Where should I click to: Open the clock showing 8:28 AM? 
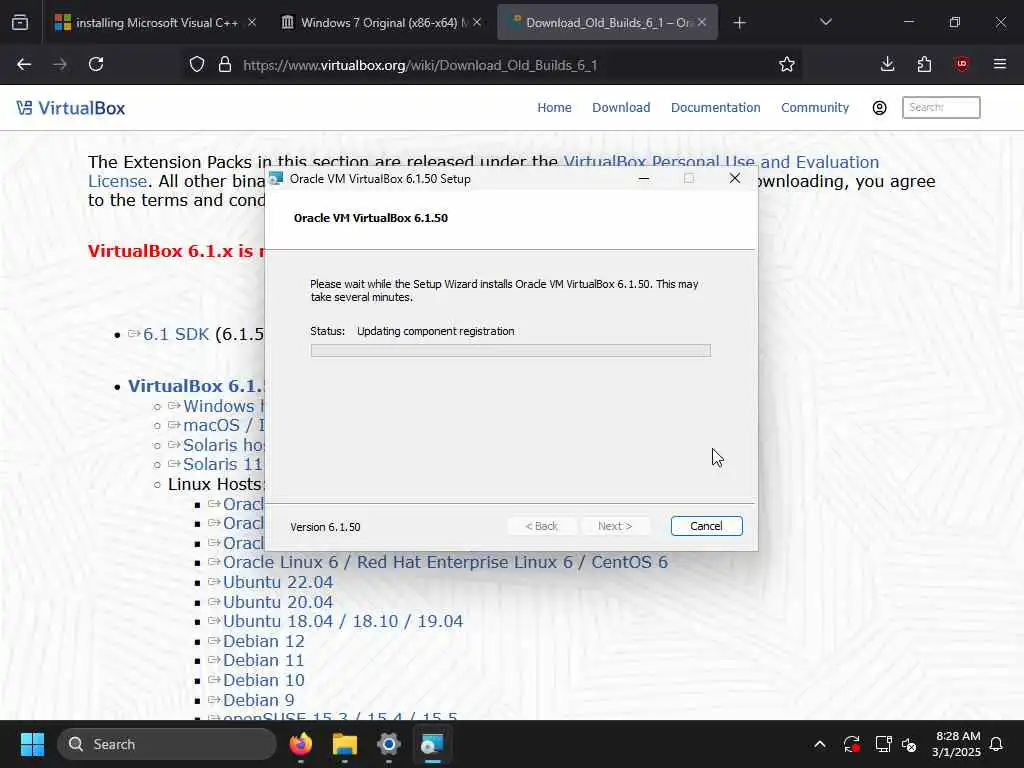[x=956, y=744]
